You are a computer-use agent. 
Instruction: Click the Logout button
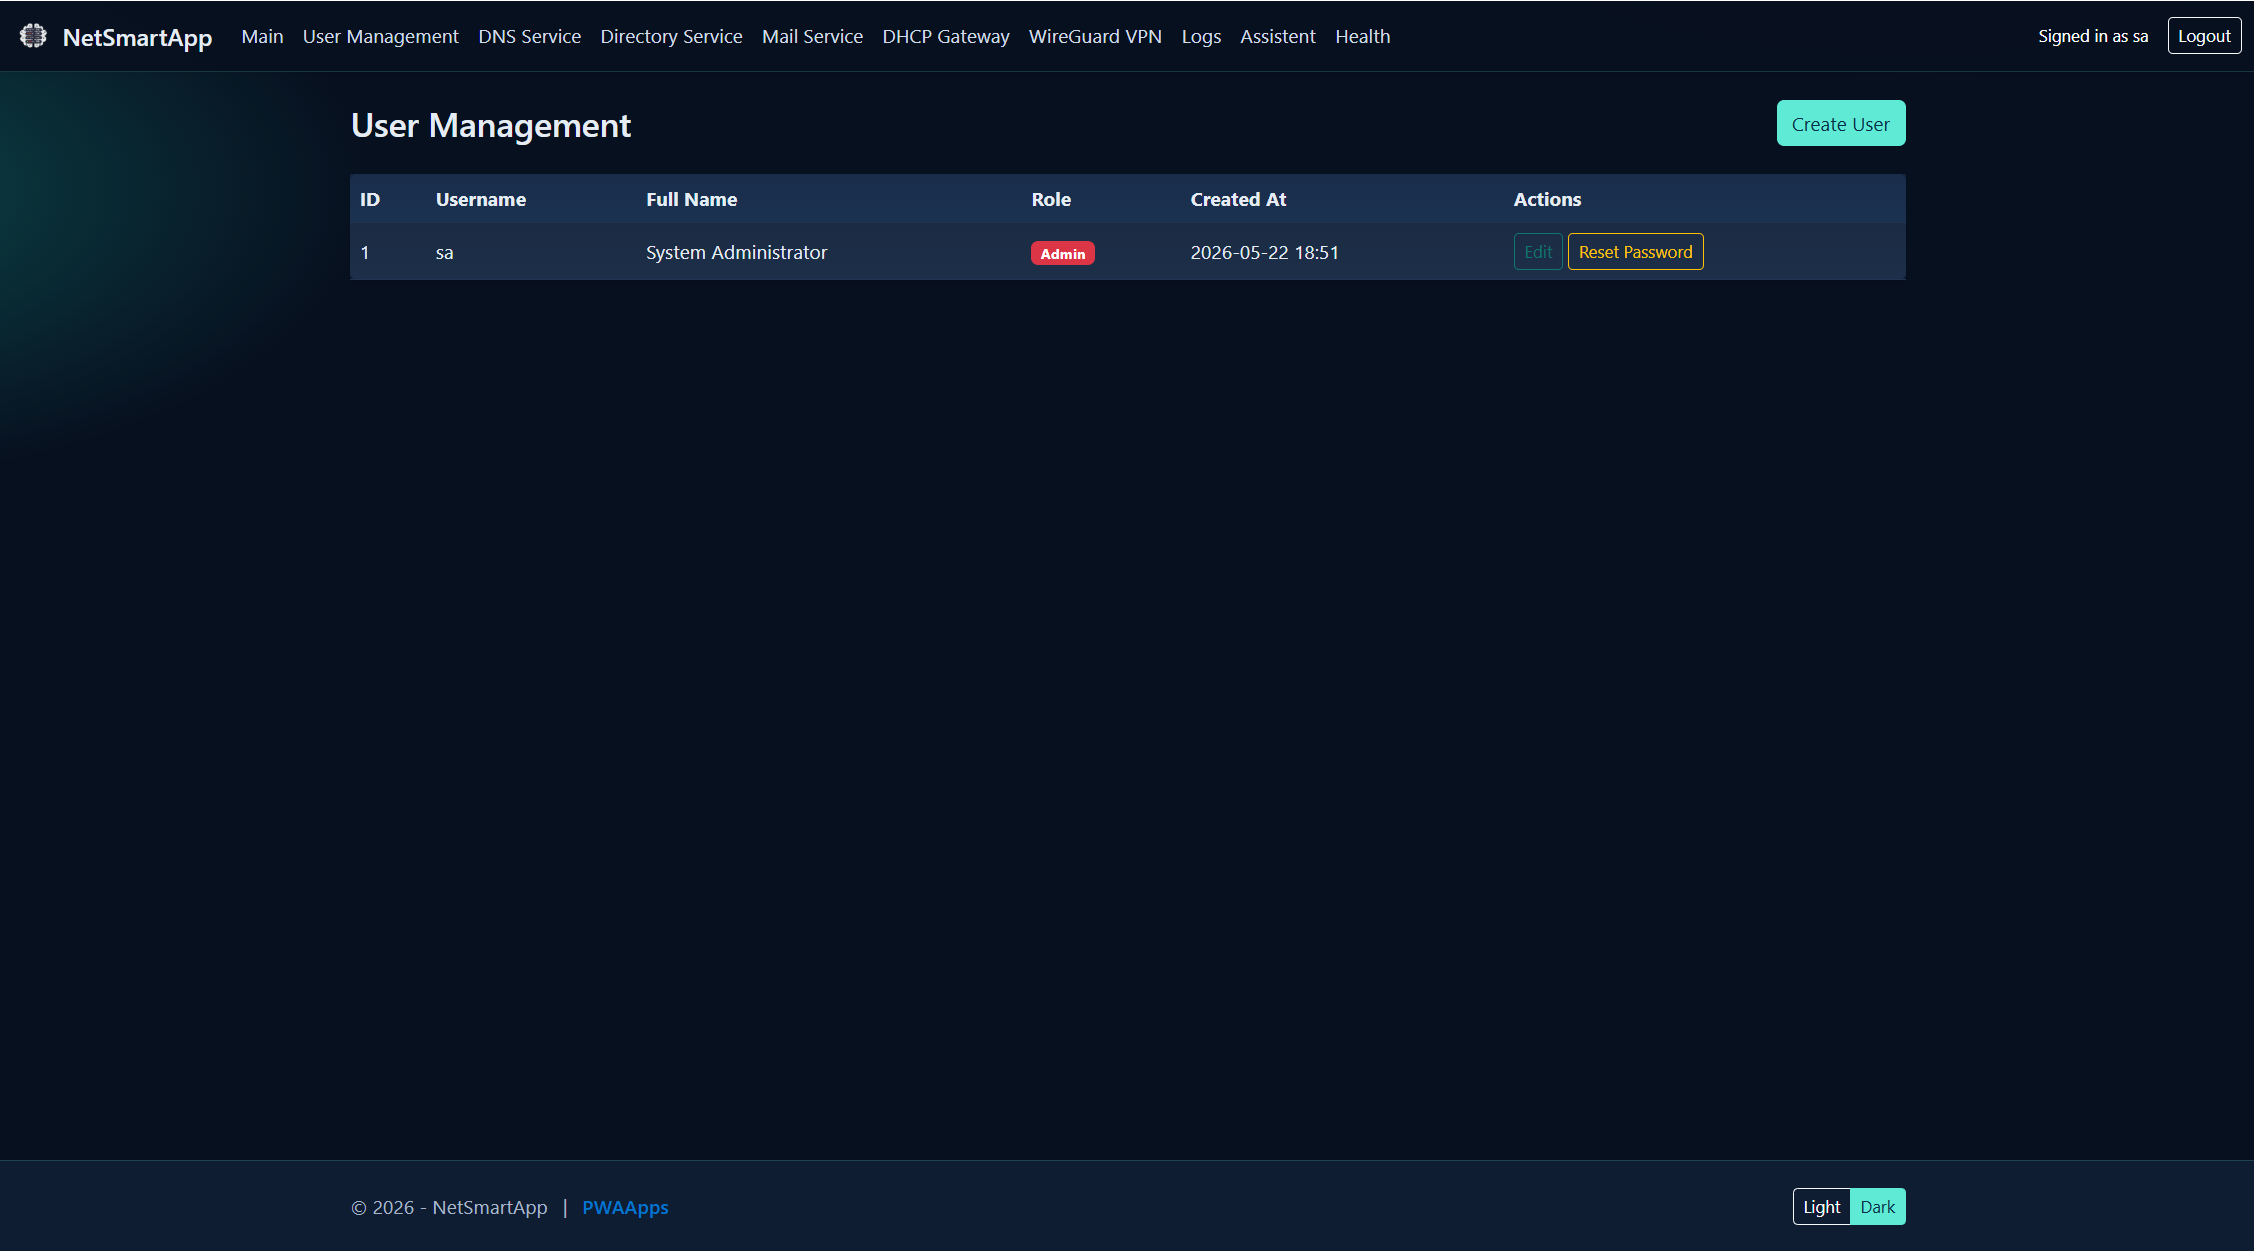tap(2204, 36)
